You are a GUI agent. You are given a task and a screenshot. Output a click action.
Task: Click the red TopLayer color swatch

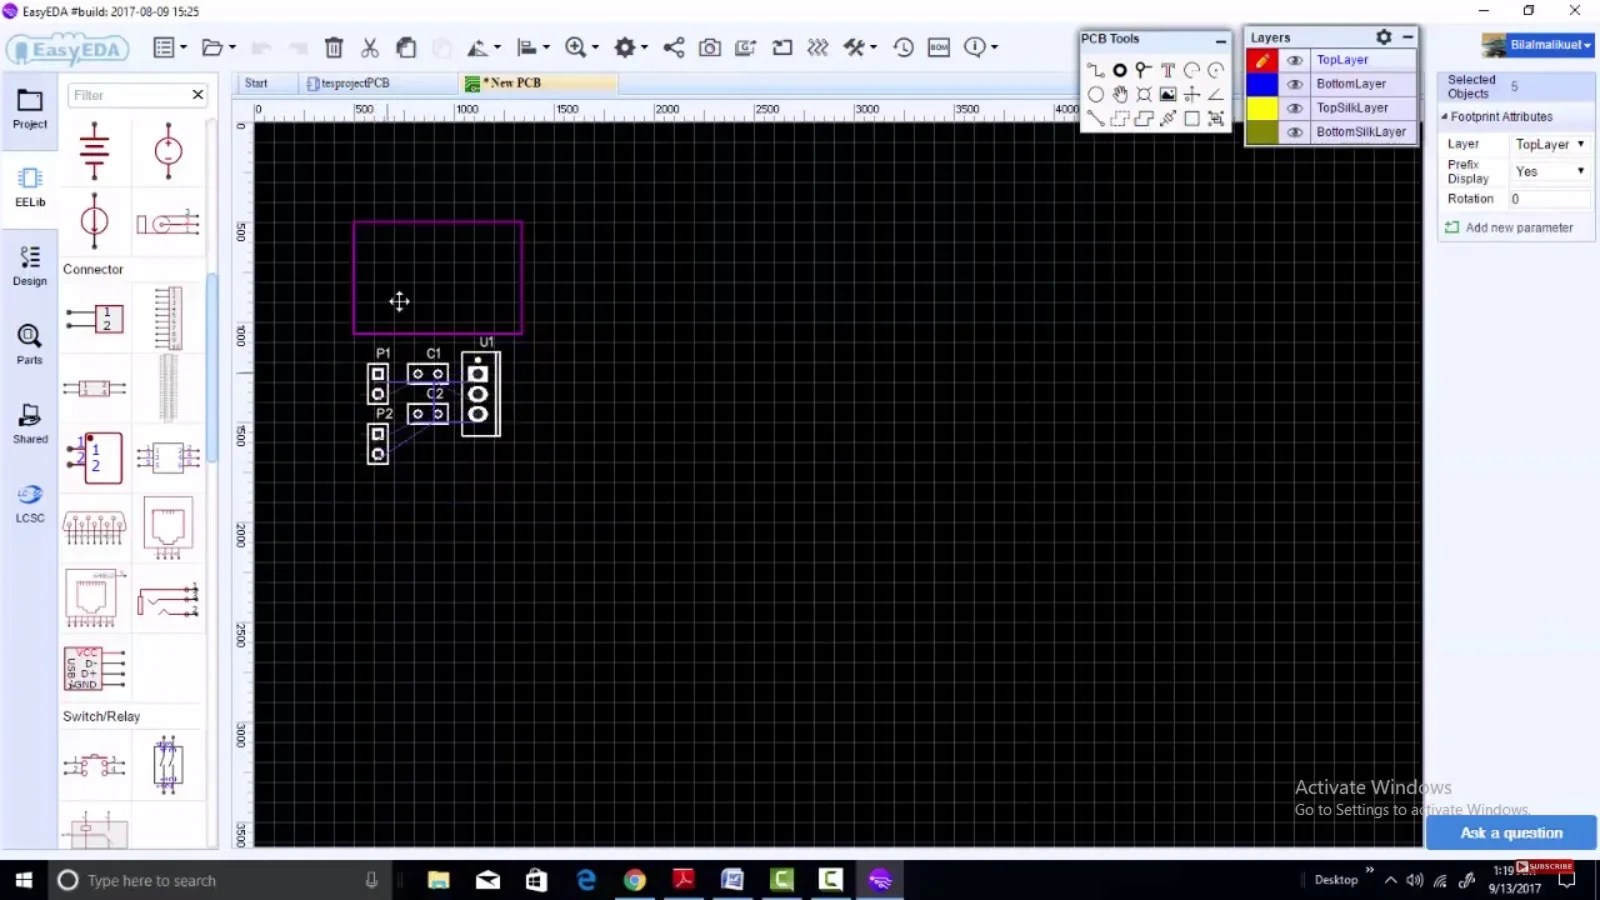[x=1262, y=60]
